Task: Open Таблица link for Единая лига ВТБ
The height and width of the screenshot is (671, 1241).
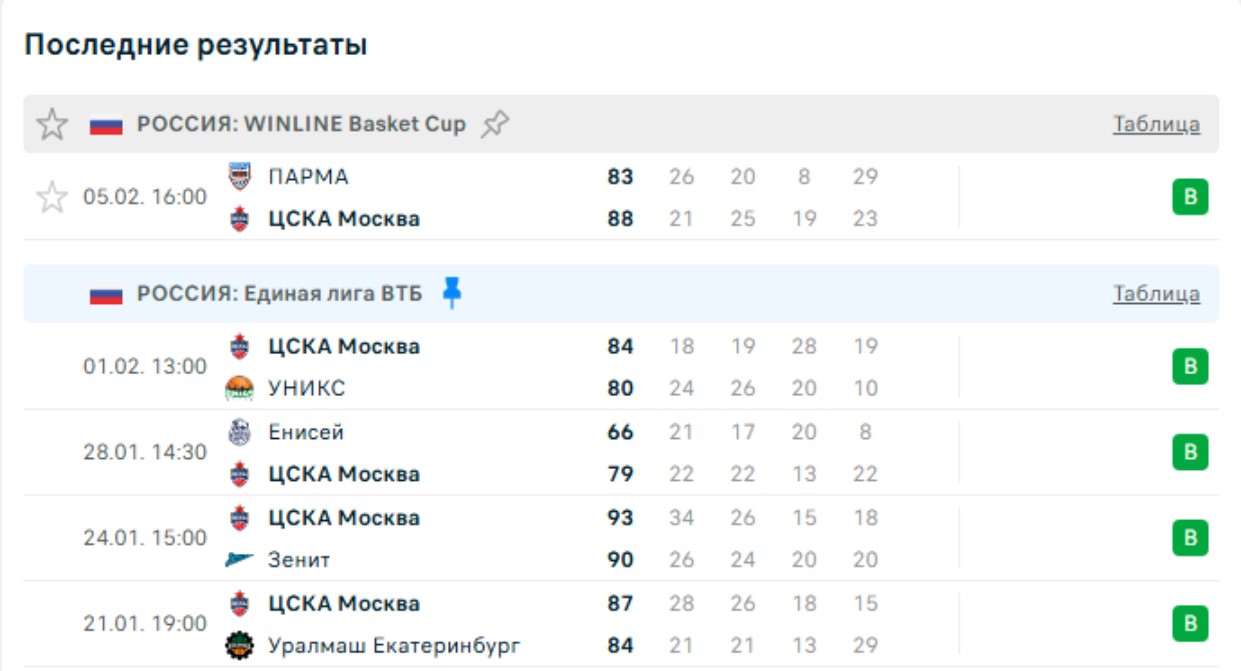Action: coord(1156,294)
